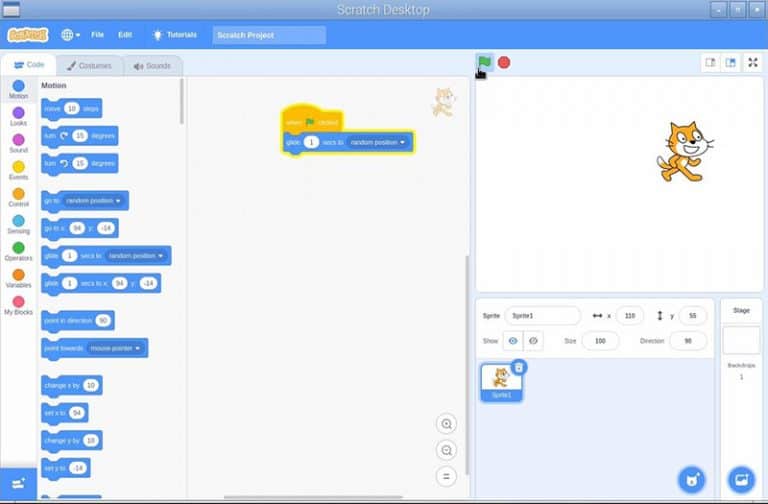This screenshot has height=504, width=768.
Task: Show the sprite with the eye icon
Action: point(513,341)
